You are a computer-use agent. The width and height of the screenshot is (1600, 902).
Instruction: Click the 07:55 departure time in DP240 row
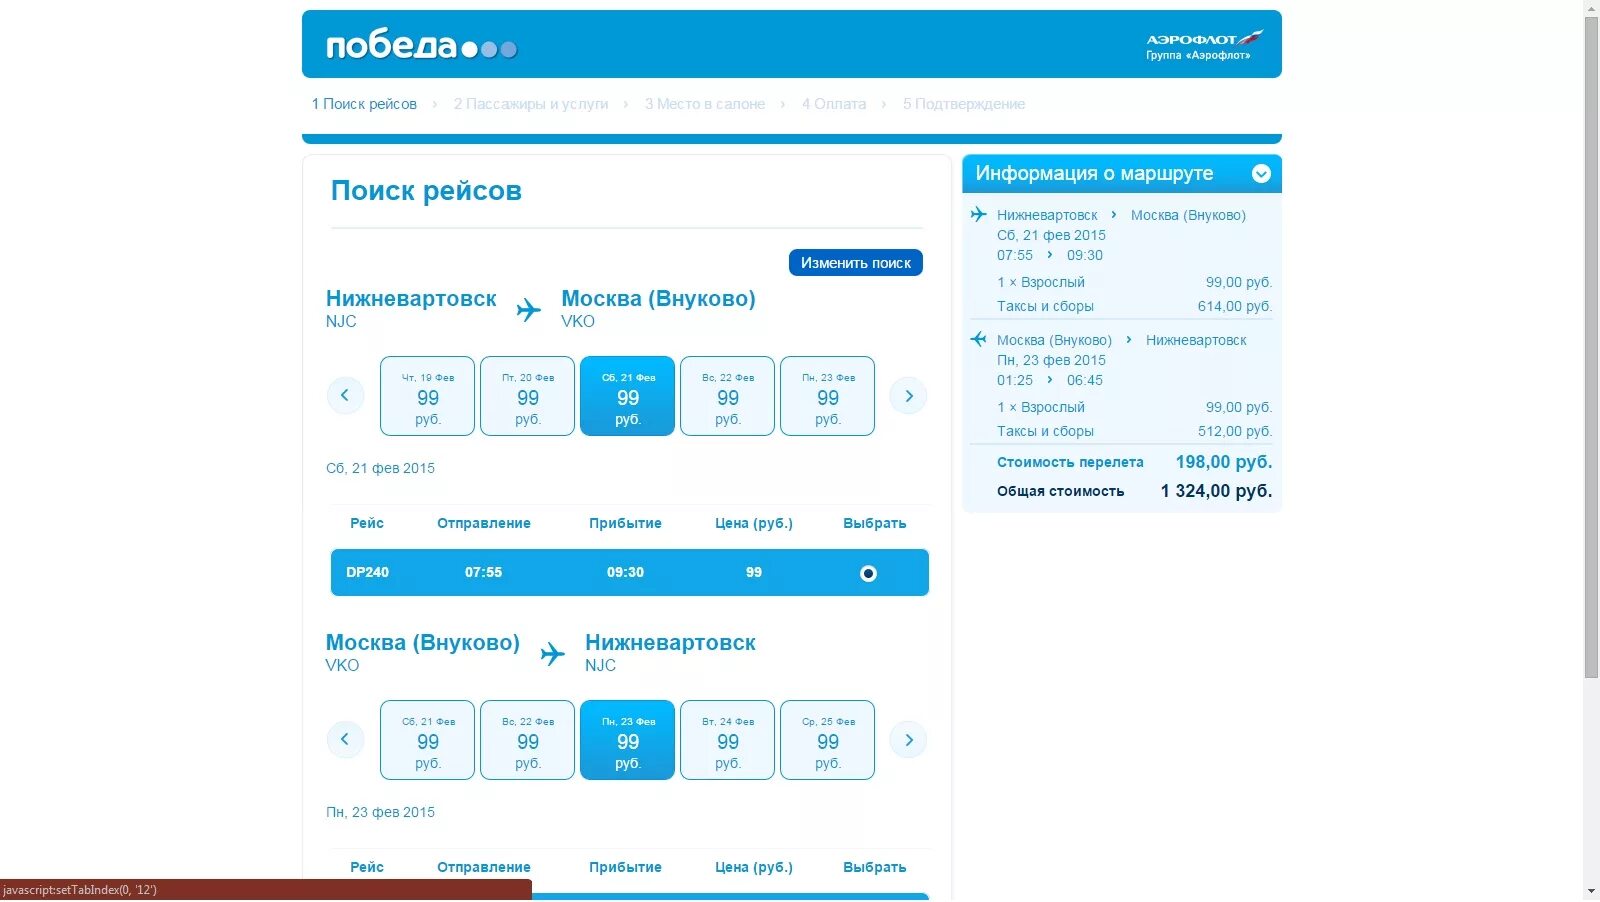coord(483,573)
